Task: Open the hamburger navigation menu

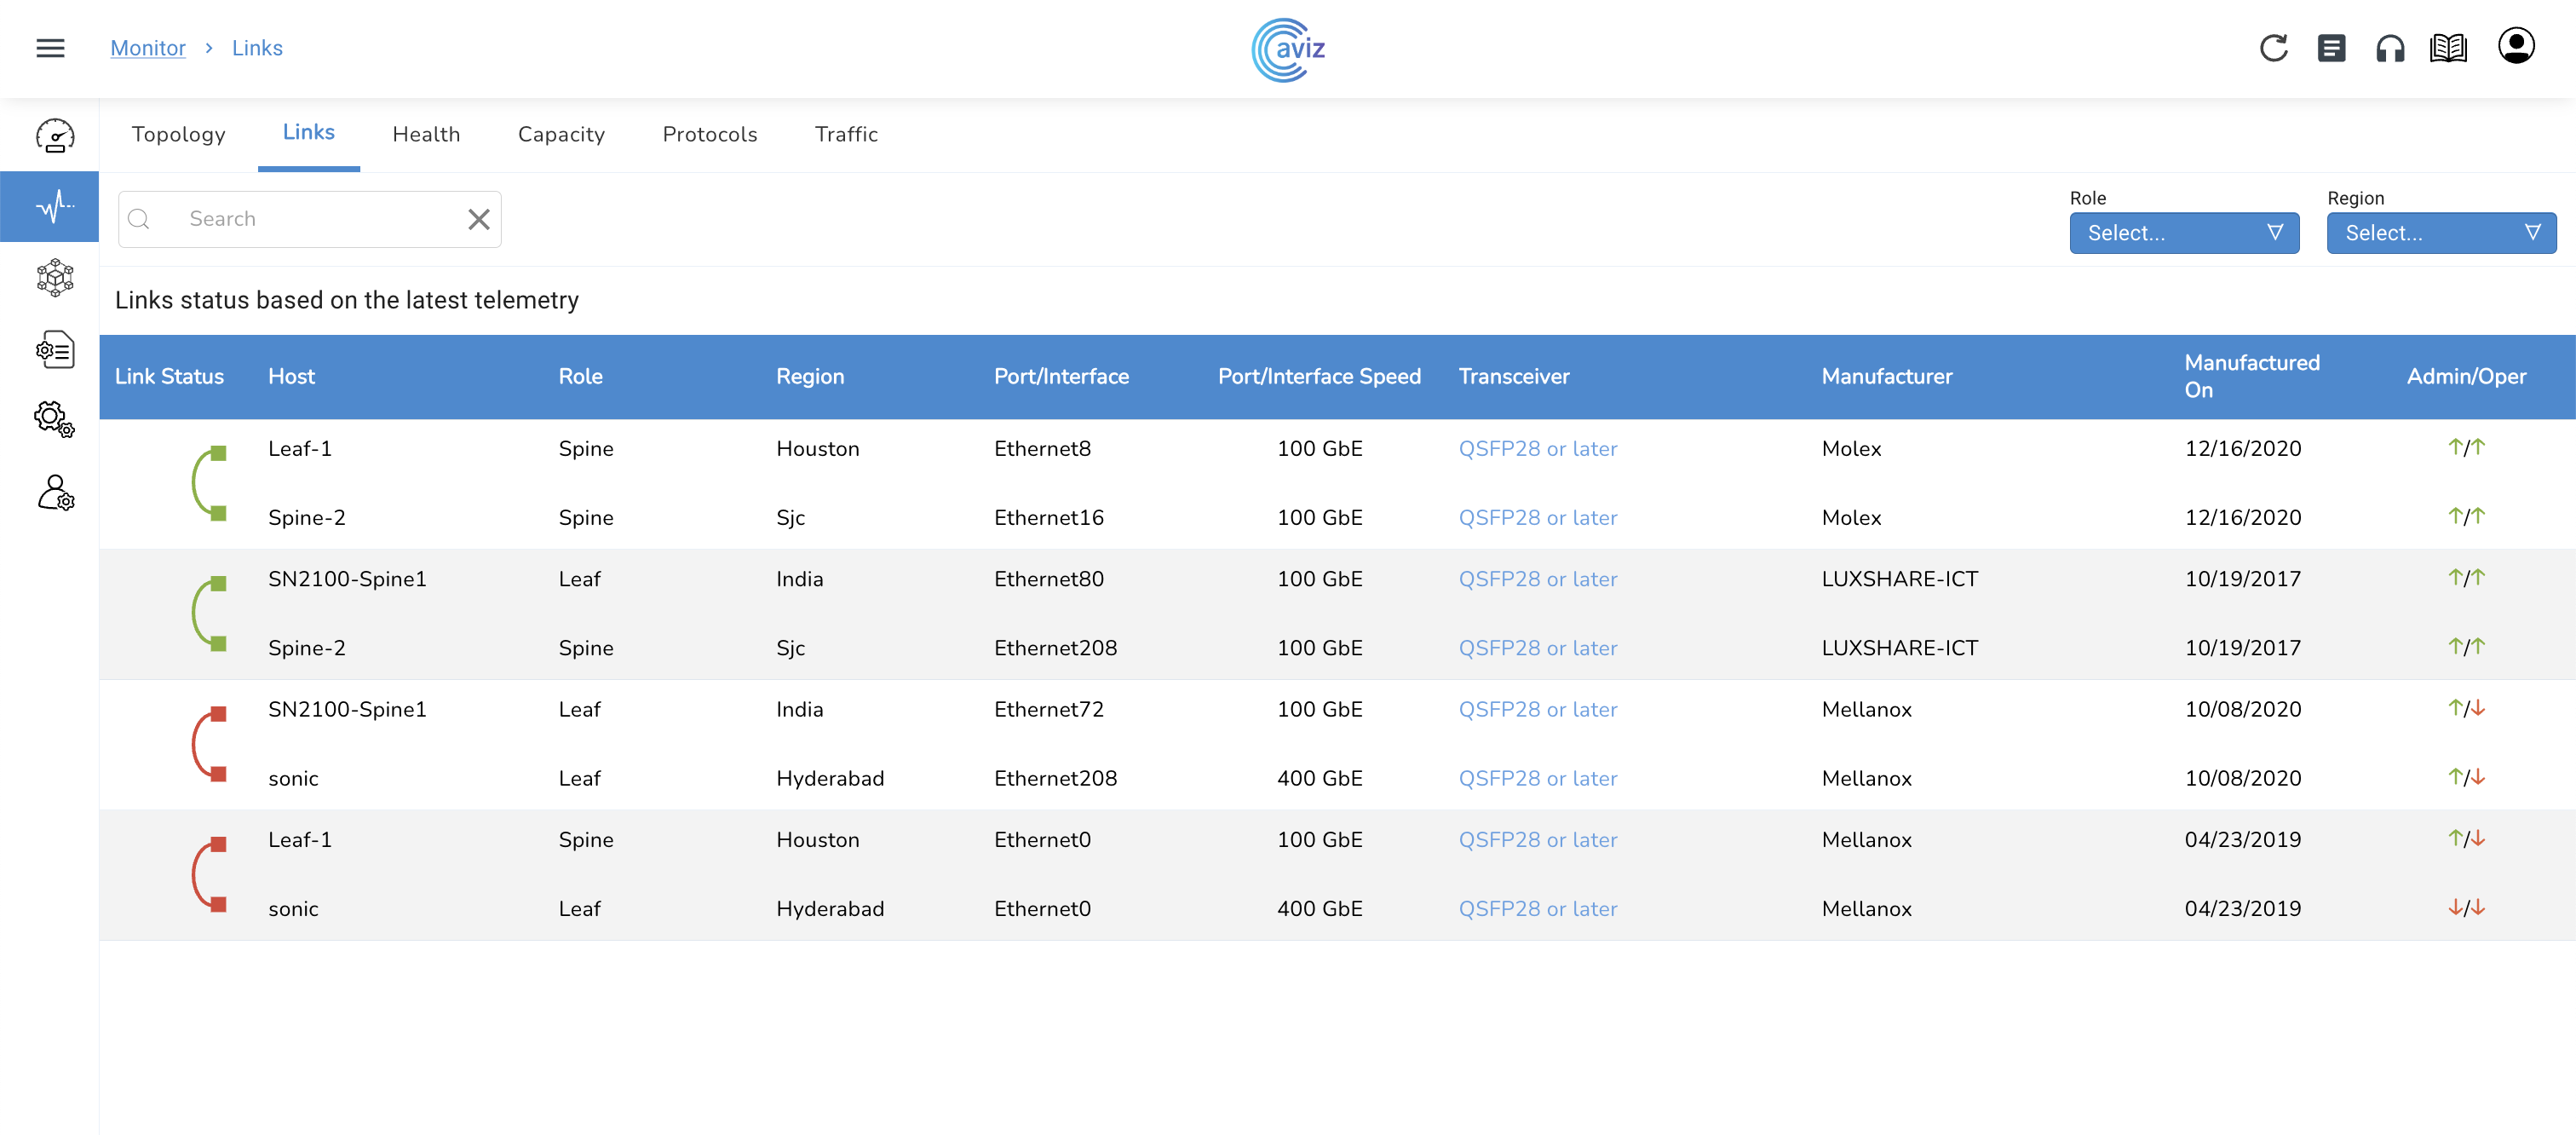Action: click(x=50, y=48)
